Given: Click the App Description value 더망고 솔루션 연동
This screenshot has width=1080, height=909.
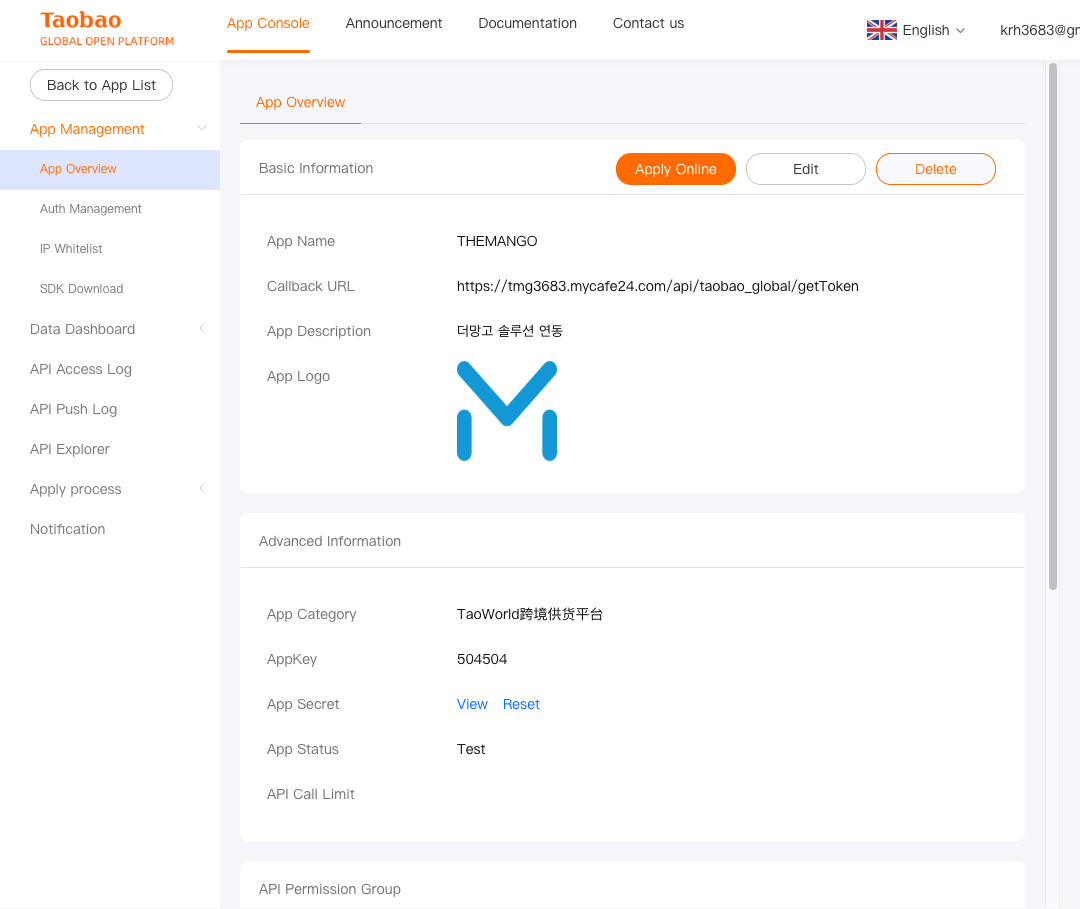Looking at the screenshot, I should [x=509, y=331].
